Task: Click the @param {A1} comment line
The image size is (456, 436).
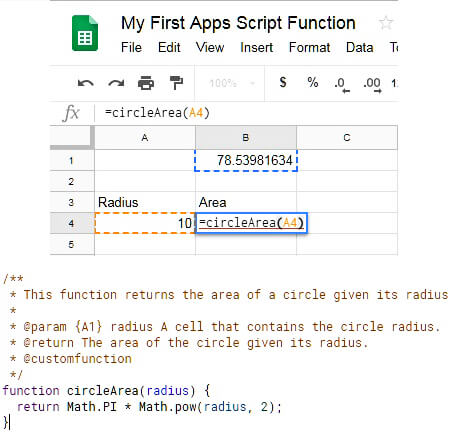Action: pos(225,327)
